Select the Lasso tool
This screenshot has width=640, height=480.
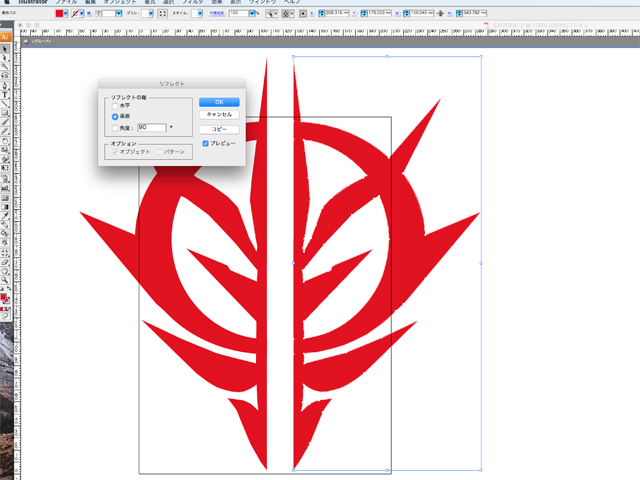[5, 76]
